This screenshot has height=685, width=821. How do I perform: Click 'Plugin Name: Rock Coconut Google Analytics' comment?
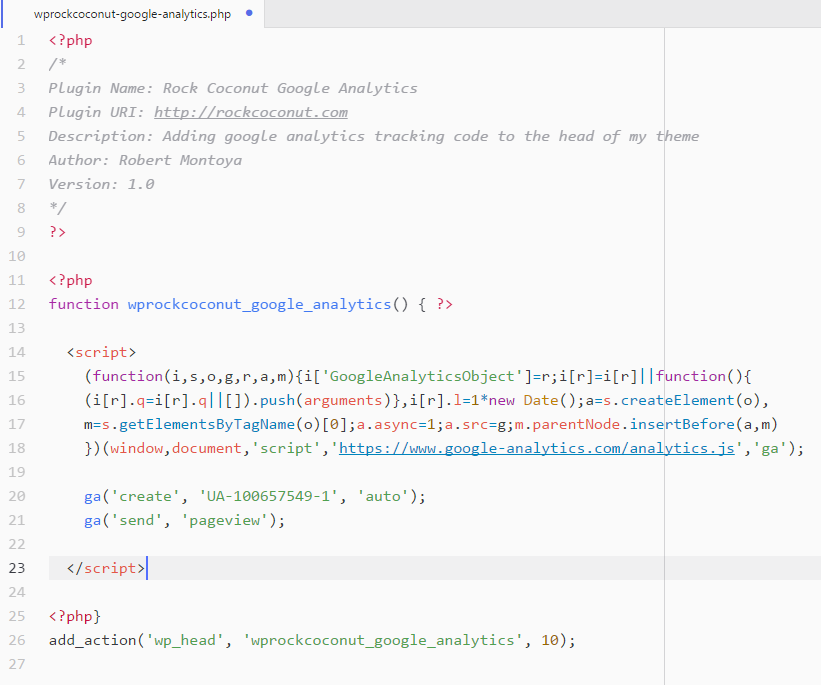point(233,89)
